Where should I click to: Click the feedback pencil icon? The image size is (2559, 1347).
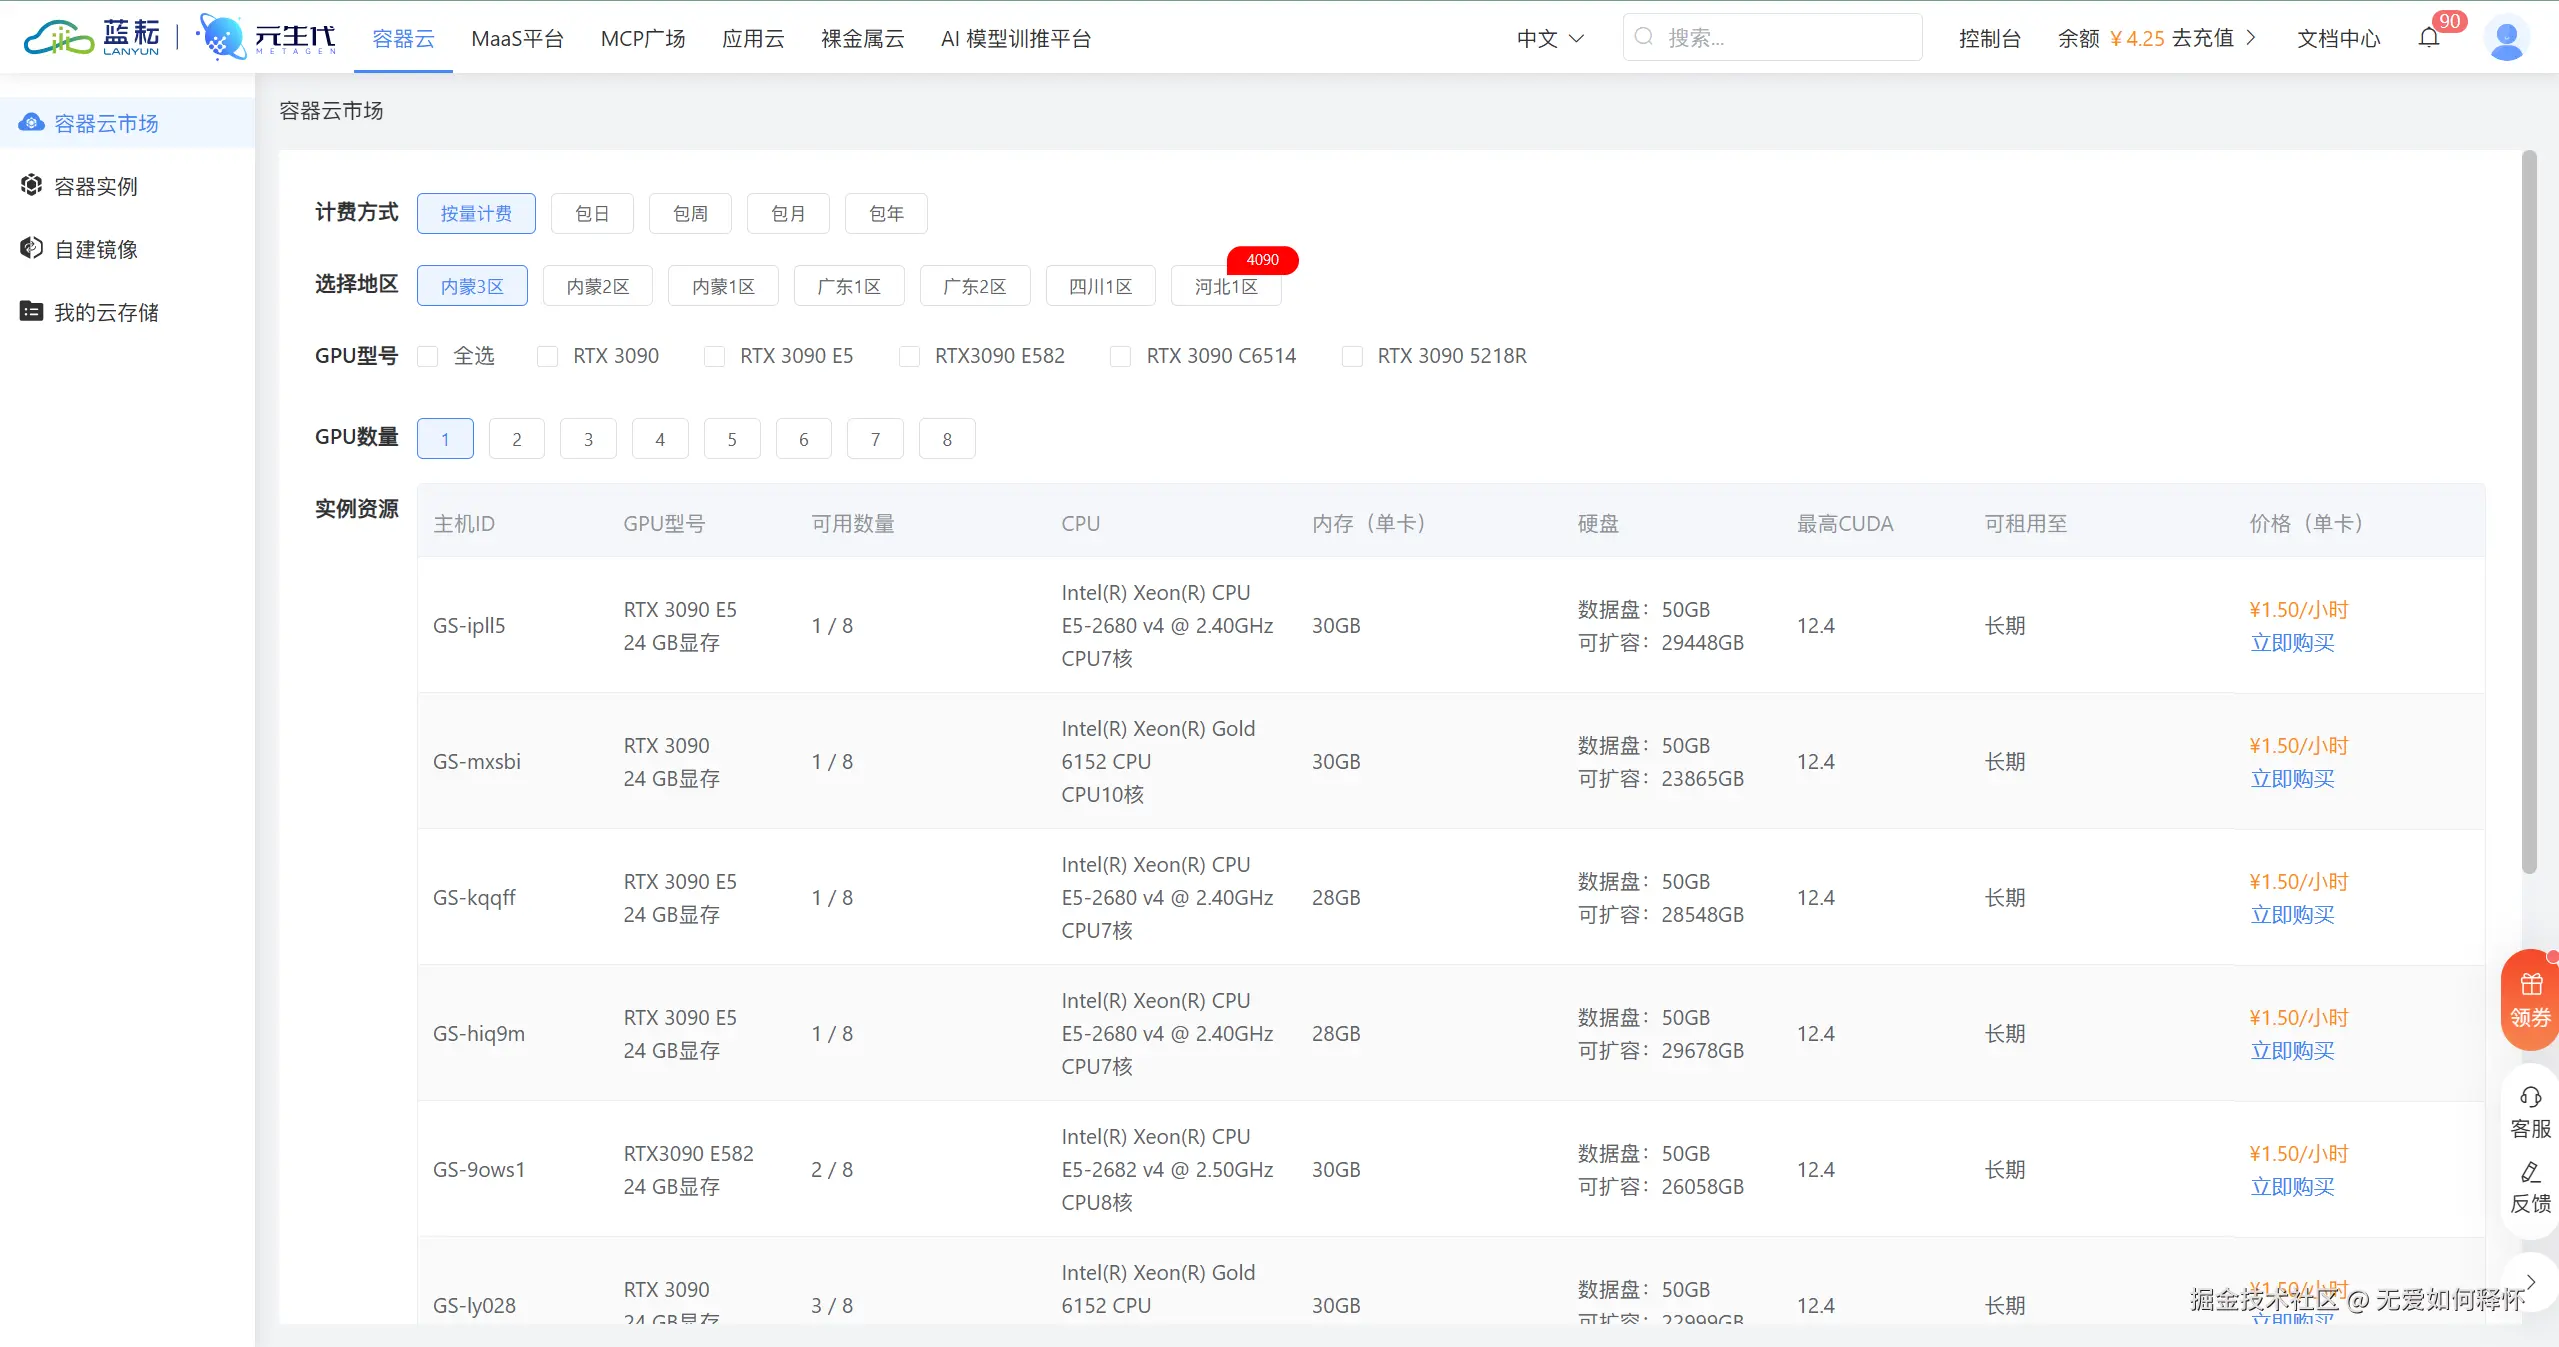pos(2530,1173)
